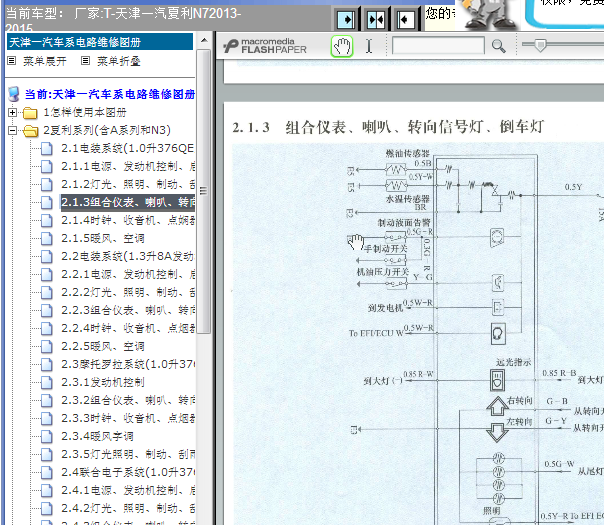This screenshot has height=525, width=604.
Task: Click the 左转向 down-arrow indicator symbol
Action: [497, 433]
